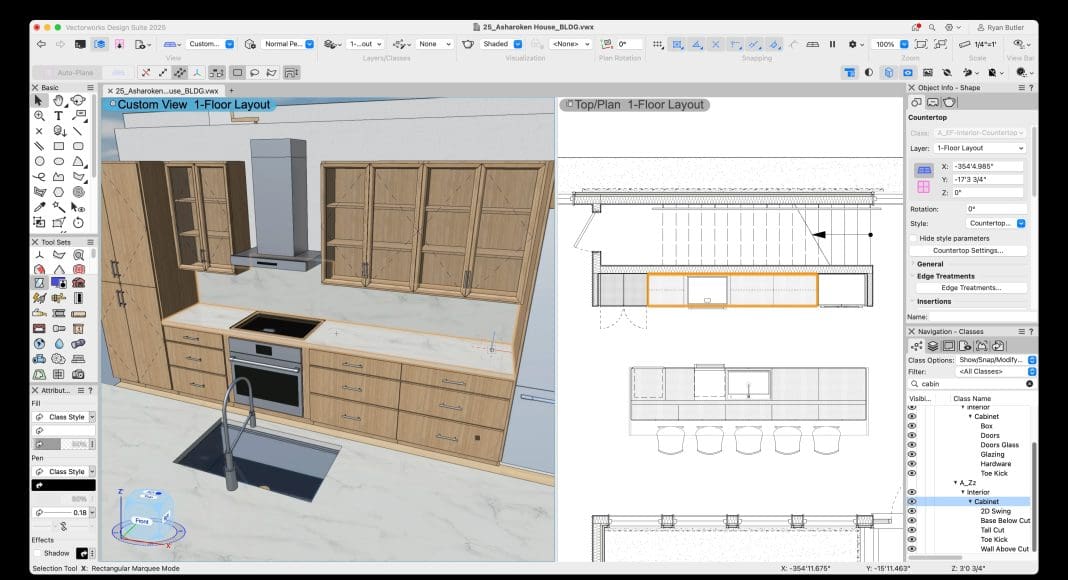1068x580 pixels.
Task: Open the Shaded render mode dropdown
Action: tap(502, 44)
